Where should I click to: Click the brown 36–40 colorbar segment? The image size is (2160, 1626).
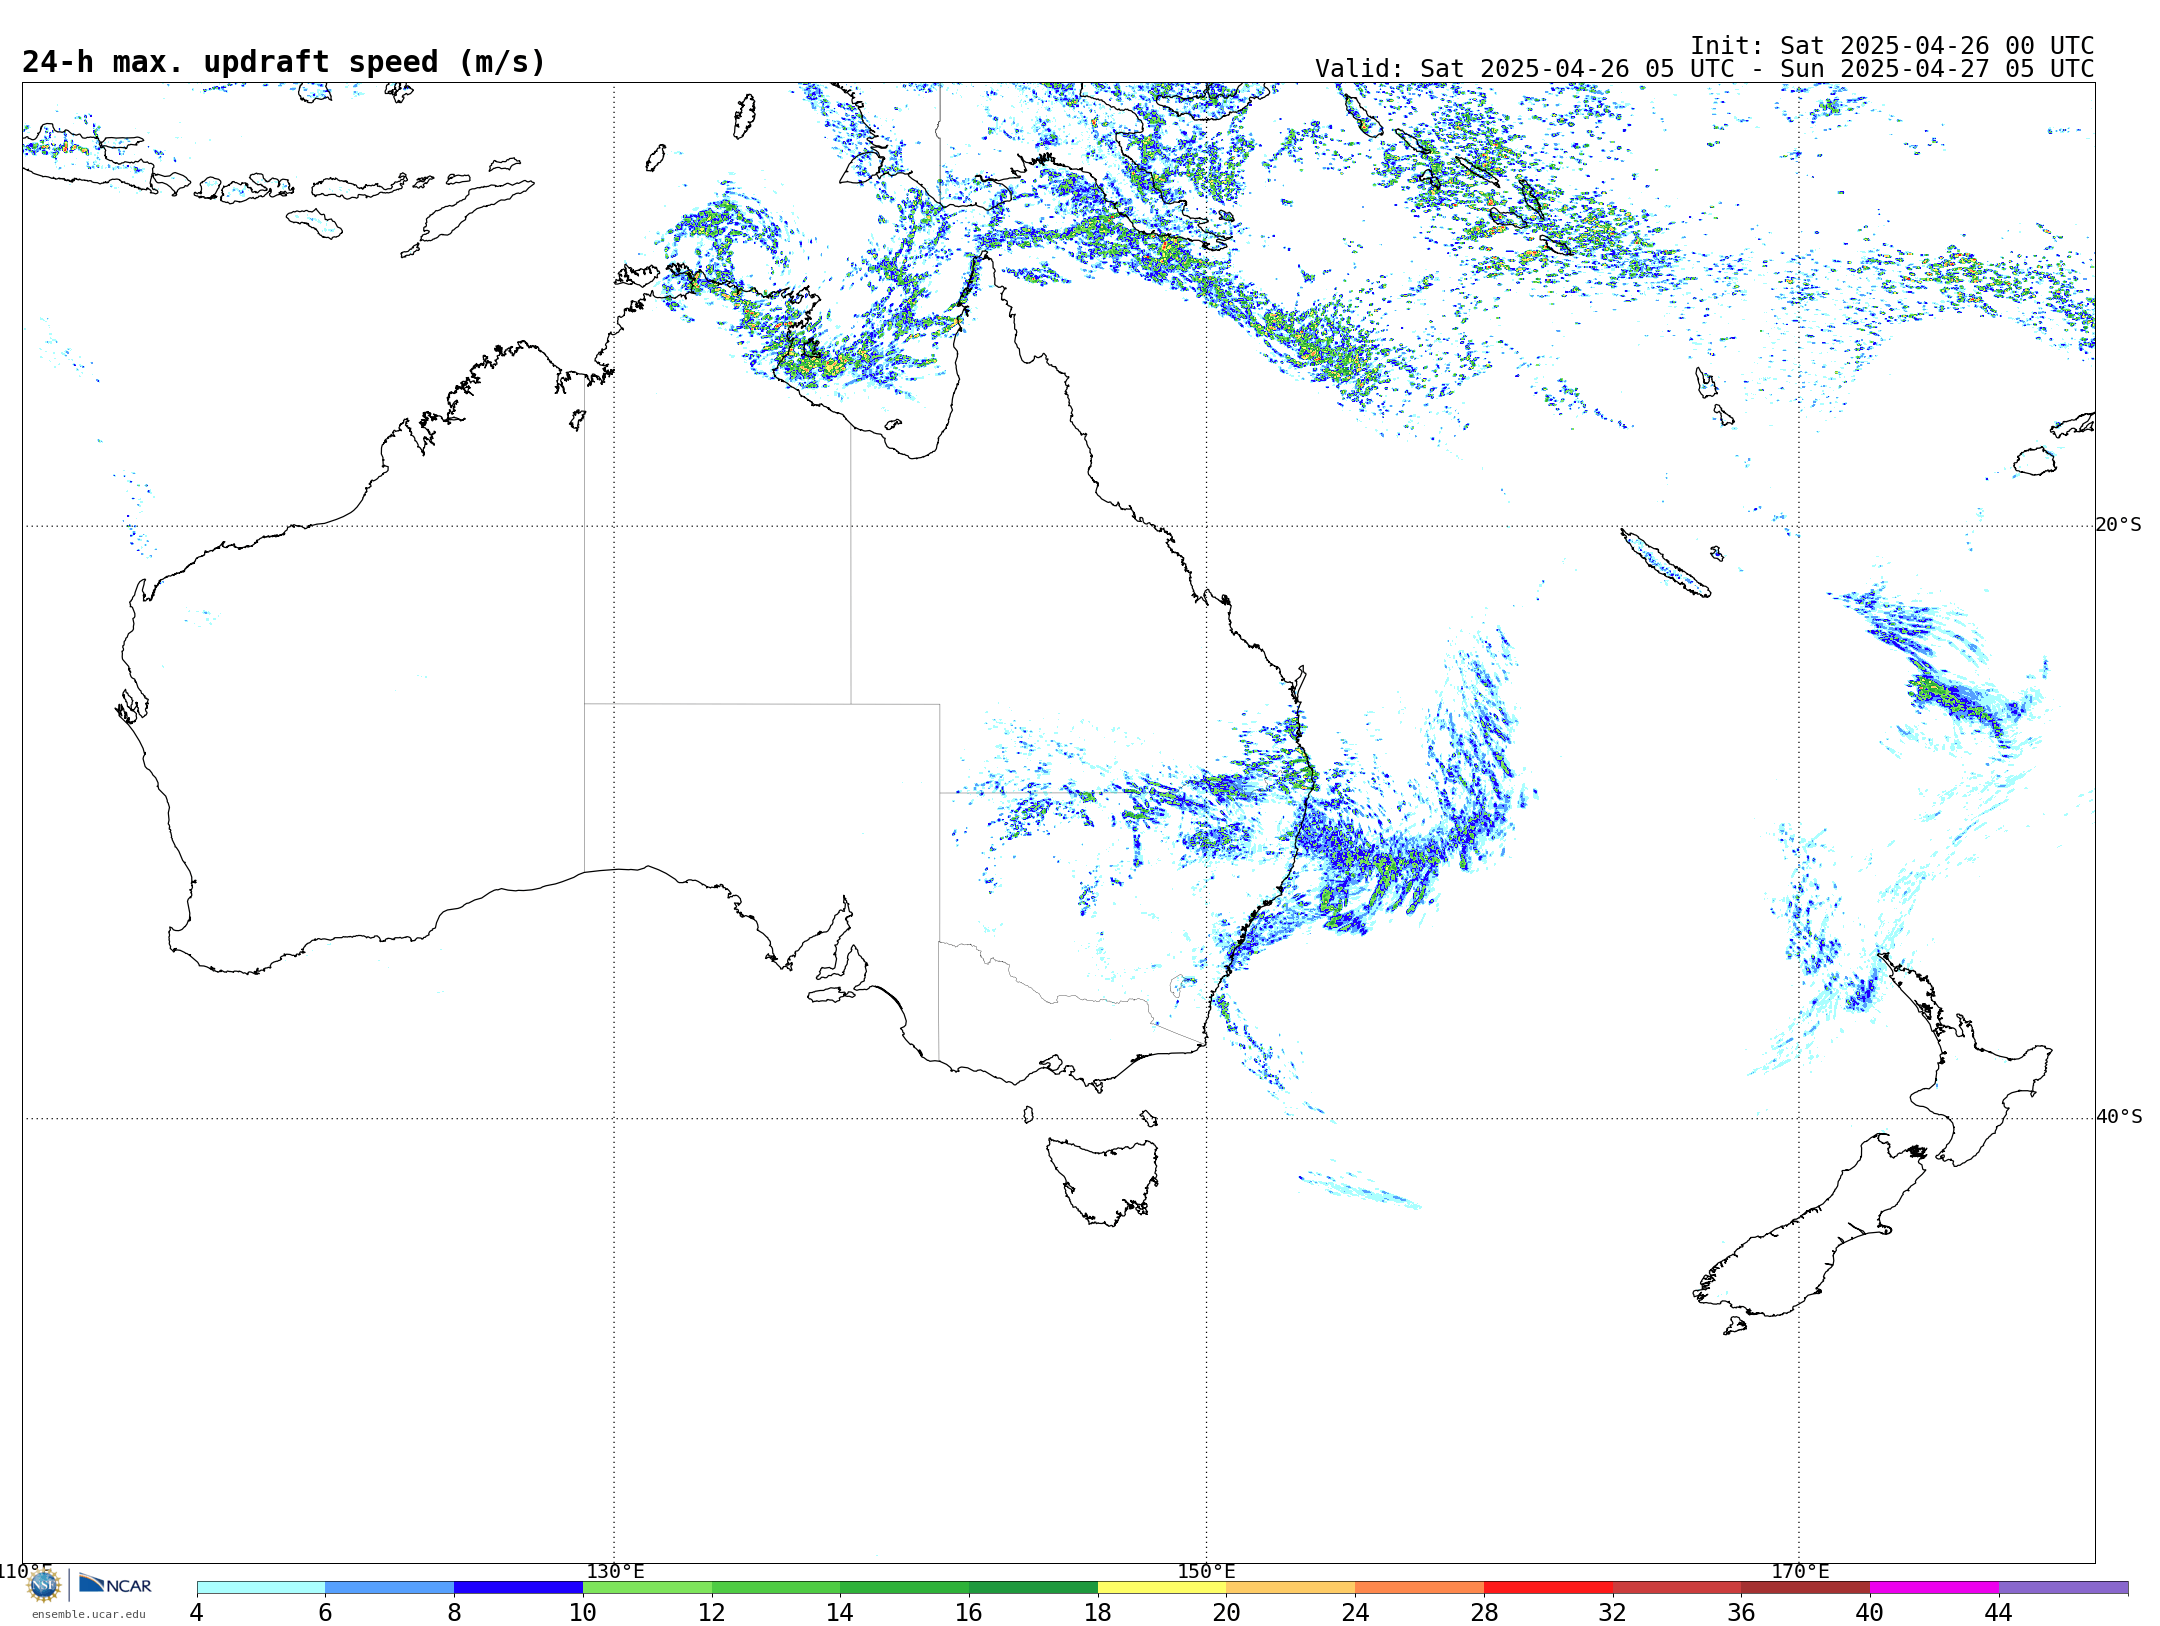[x=1805, y=1588]
